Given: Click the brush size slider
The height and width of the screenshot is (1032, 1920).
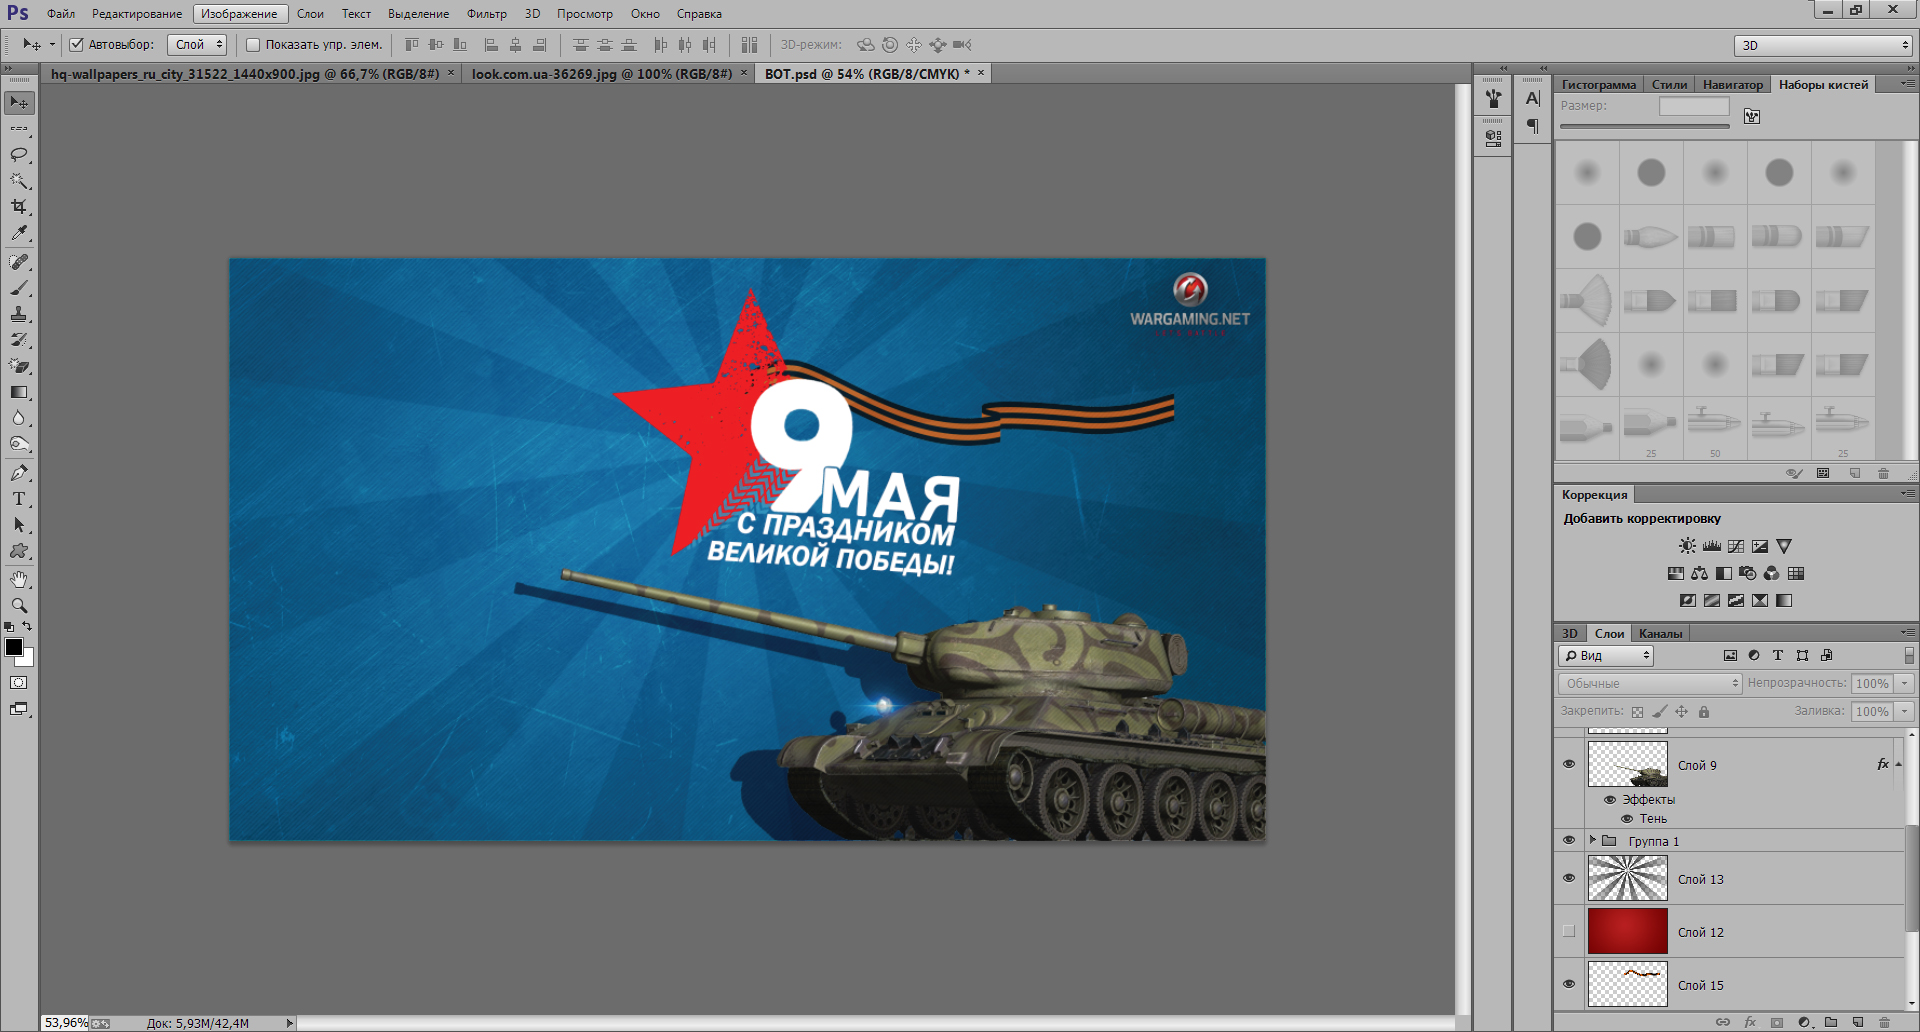Looking at the screenshot, I should point(1644,127).
